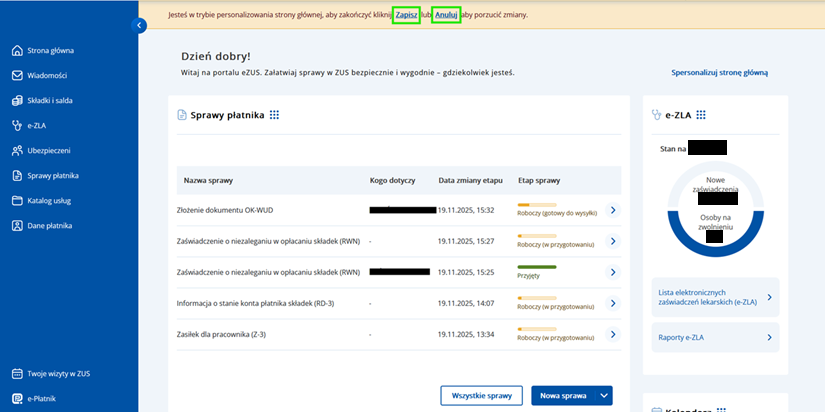Click the Ubezpieczeni people icon
The image size is (825, 412).
coord(17,150)
